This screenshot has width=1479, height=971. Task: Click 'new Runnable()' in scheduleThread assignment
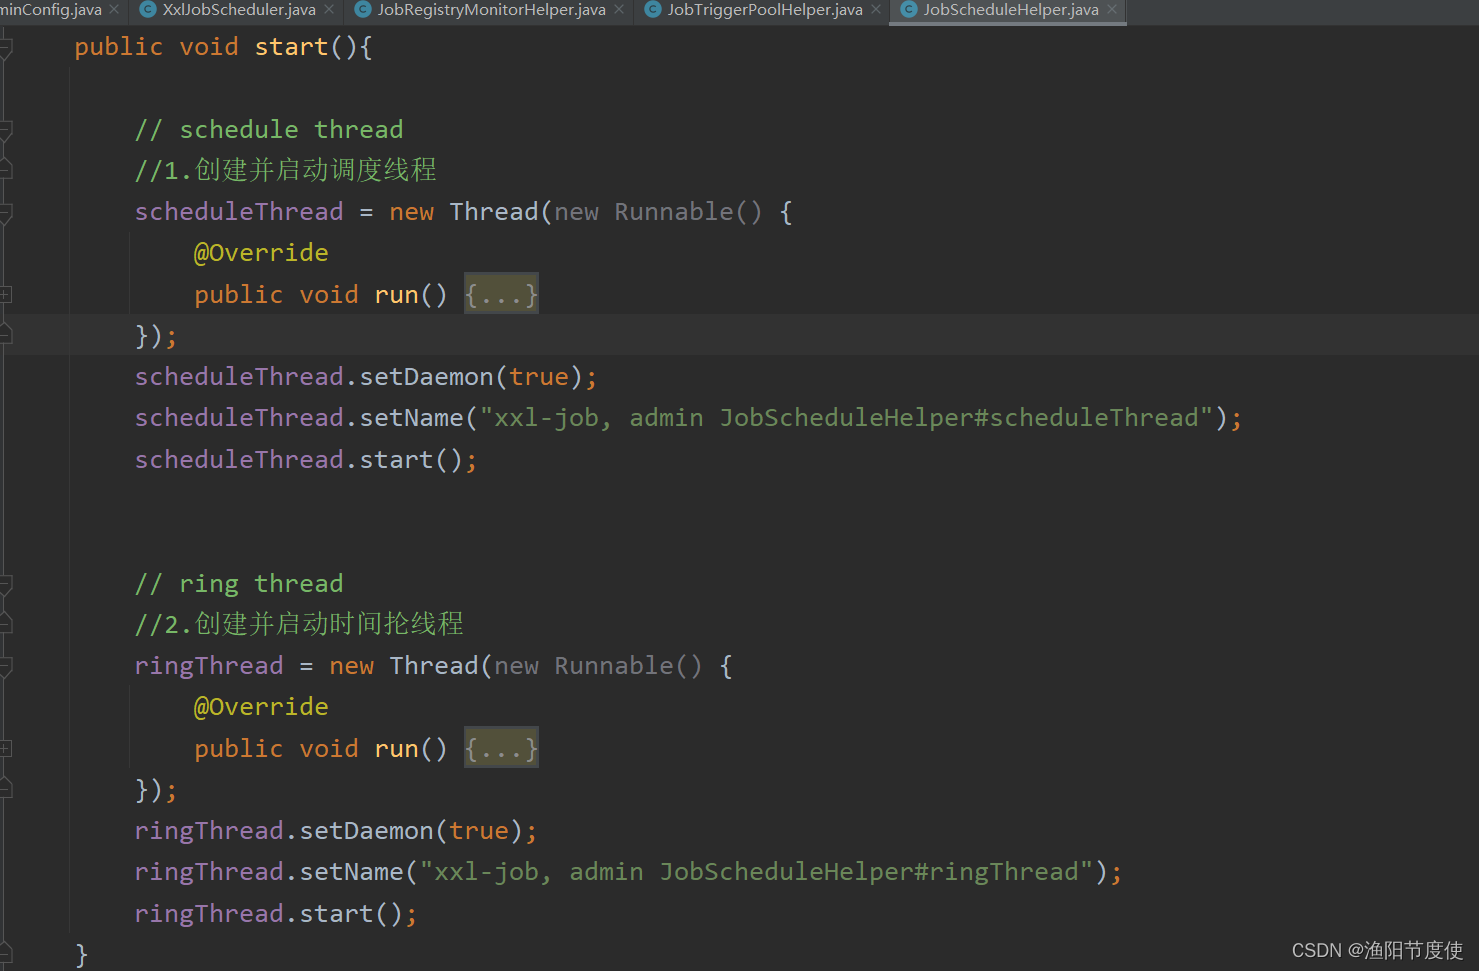pos(658,212)
